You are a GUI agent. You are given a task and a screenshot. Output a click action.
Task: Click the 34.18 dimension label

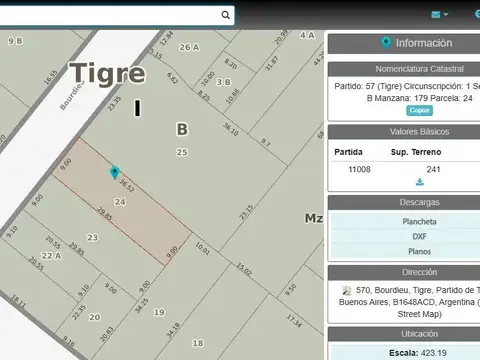click(173, 330)
